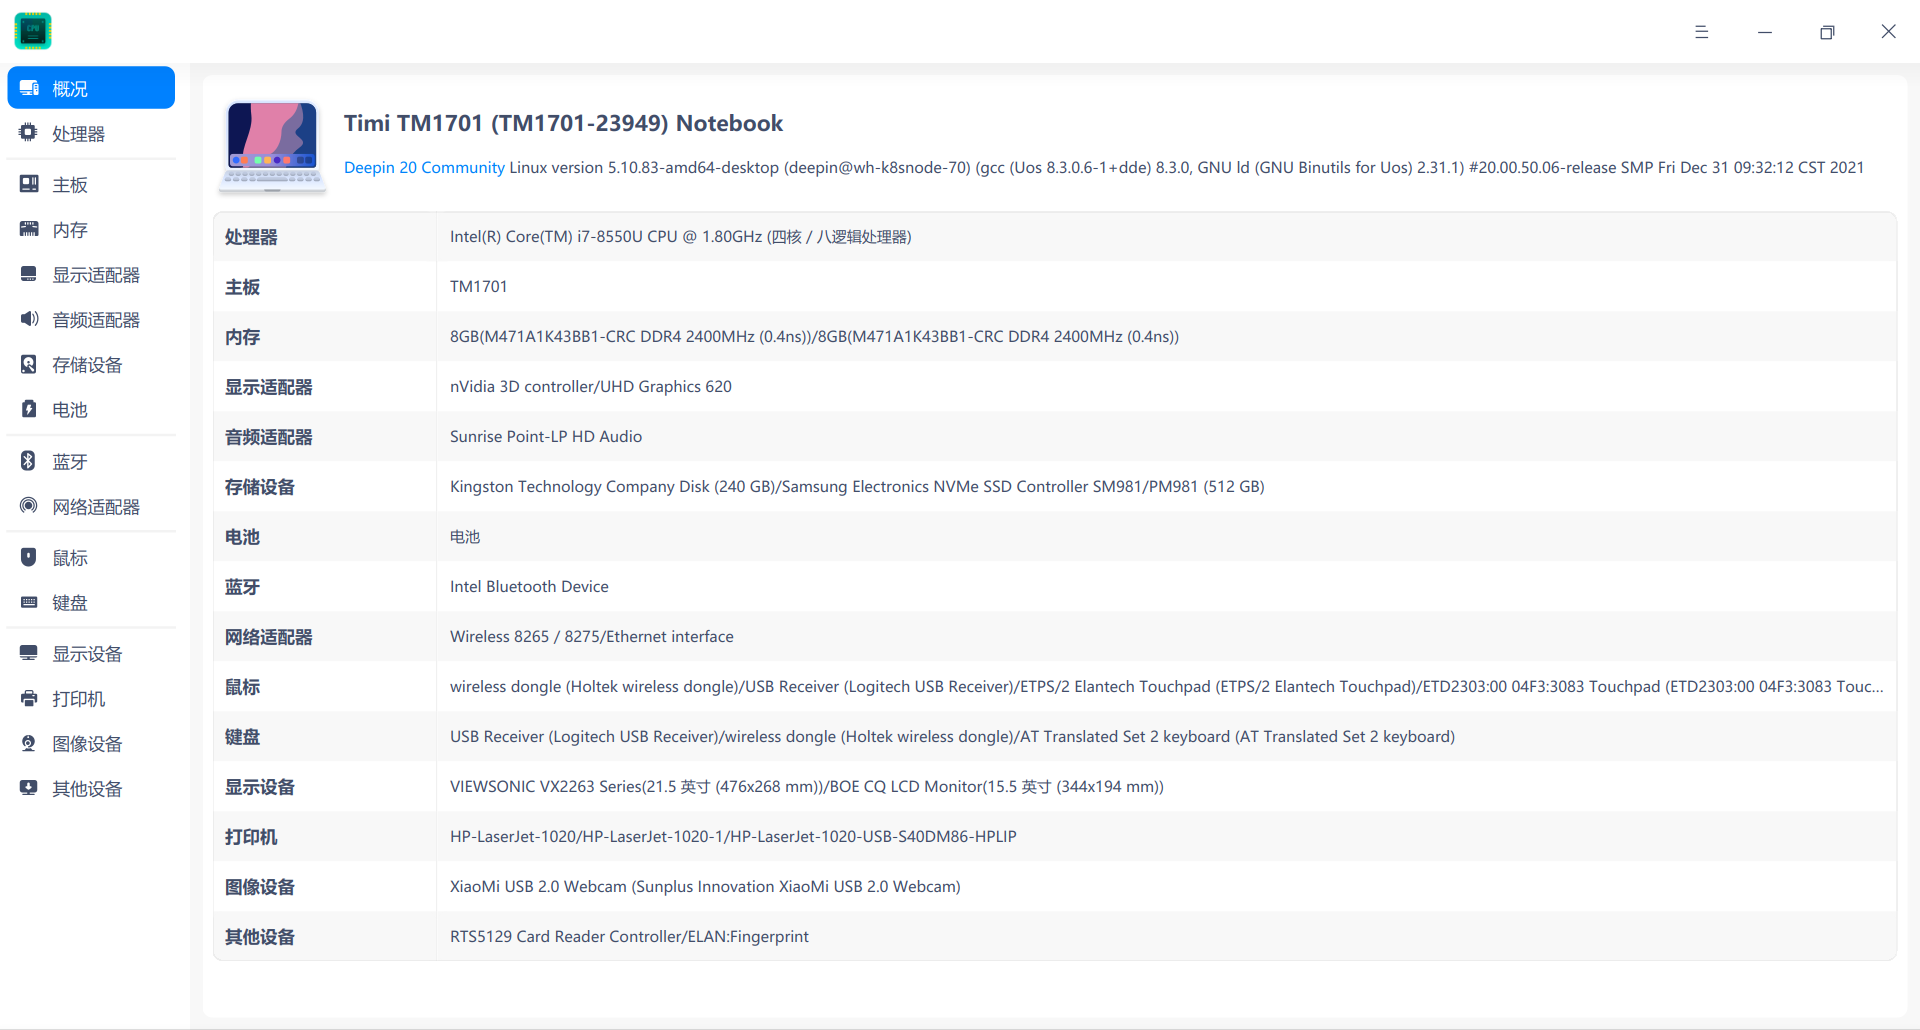
Task: Click the 处理器 row header in table
Action: (251, 237)
